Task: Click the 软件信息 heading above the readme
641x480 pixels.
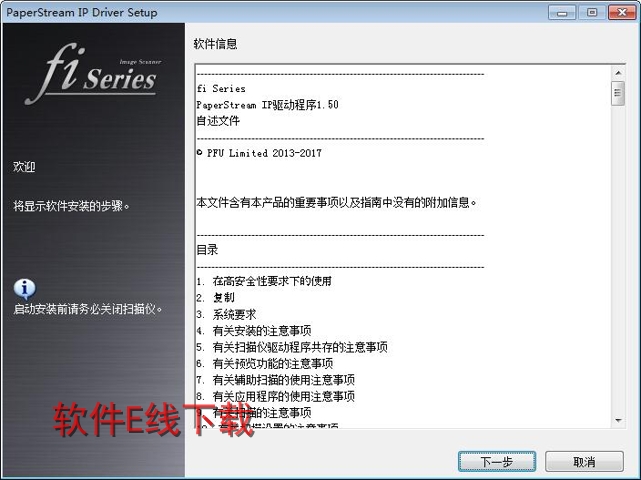Action: pos(215,44)
